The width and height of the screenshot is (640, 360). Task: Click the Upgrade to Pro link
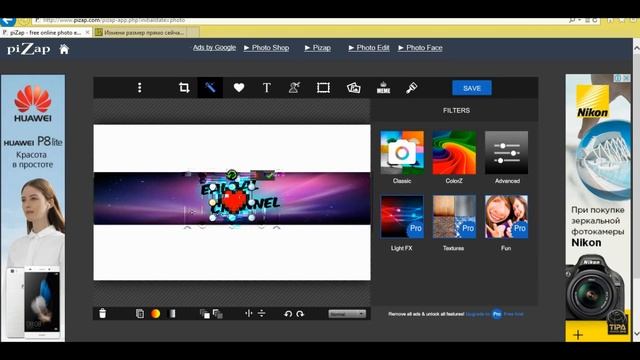click(x=494, y=314)
